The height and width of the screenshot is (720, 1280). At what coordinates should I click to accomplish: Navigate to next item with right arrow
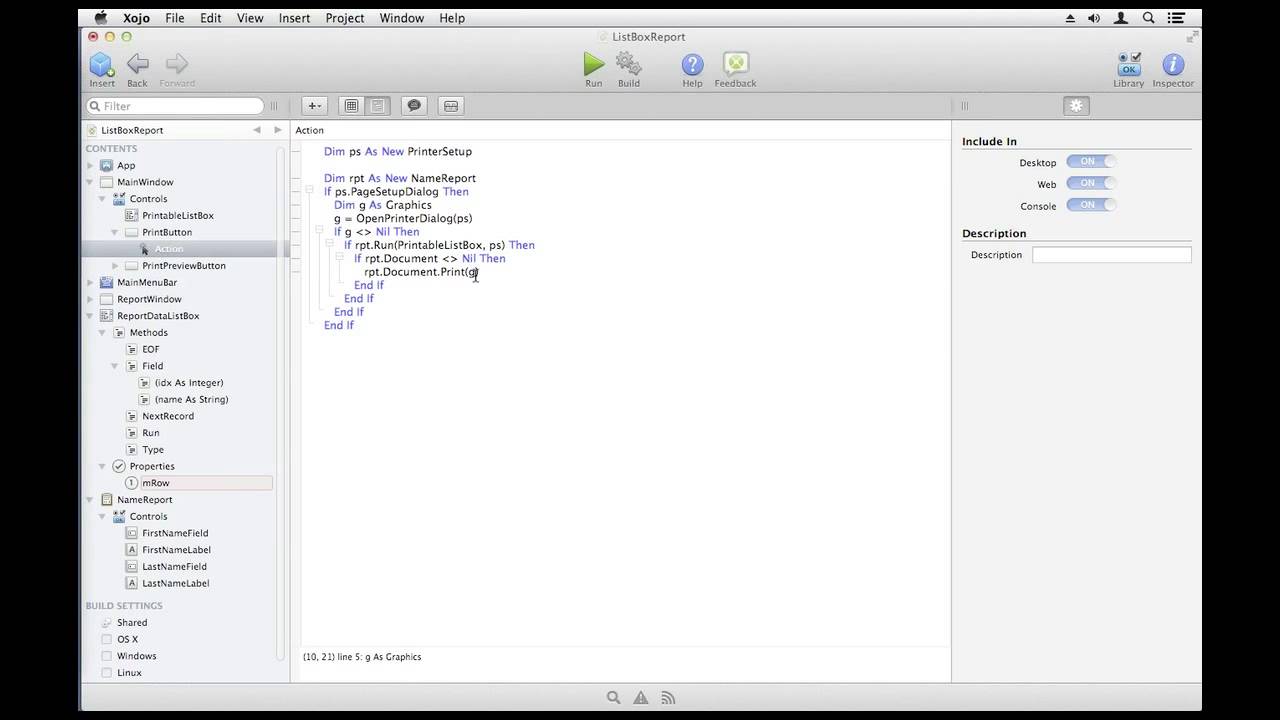(x=278, y=130)
